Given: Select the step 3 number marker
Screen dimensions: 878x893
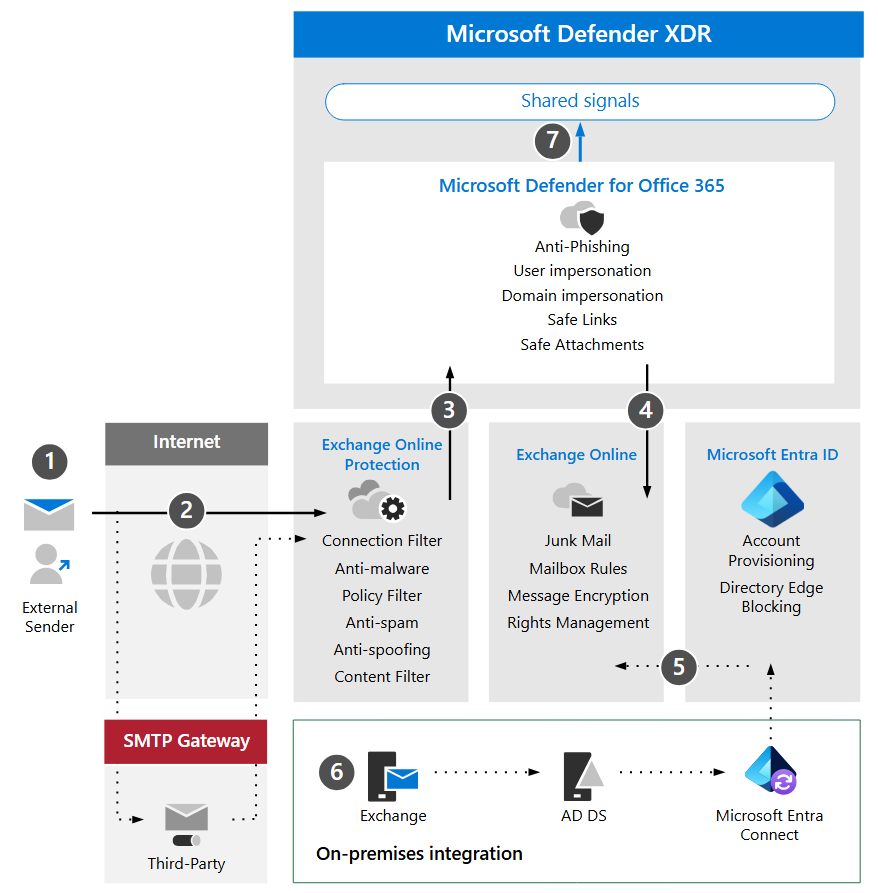Looking at the screenshot, I should click(x=449, y=409).
